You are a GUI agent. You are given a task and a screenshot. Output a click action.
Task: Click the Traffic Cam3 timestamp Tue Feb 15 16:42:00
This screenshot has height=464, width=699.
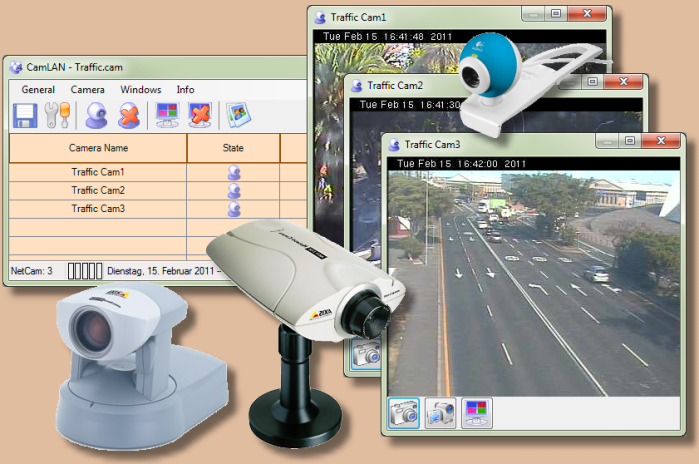tap(461, 164)
